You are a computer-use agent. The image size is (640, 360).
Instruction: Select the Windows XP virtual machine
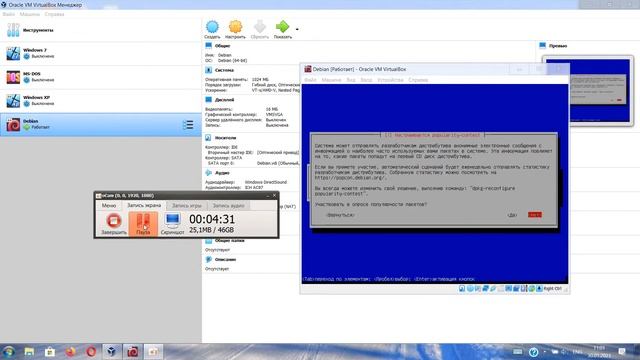click(101, 100)
